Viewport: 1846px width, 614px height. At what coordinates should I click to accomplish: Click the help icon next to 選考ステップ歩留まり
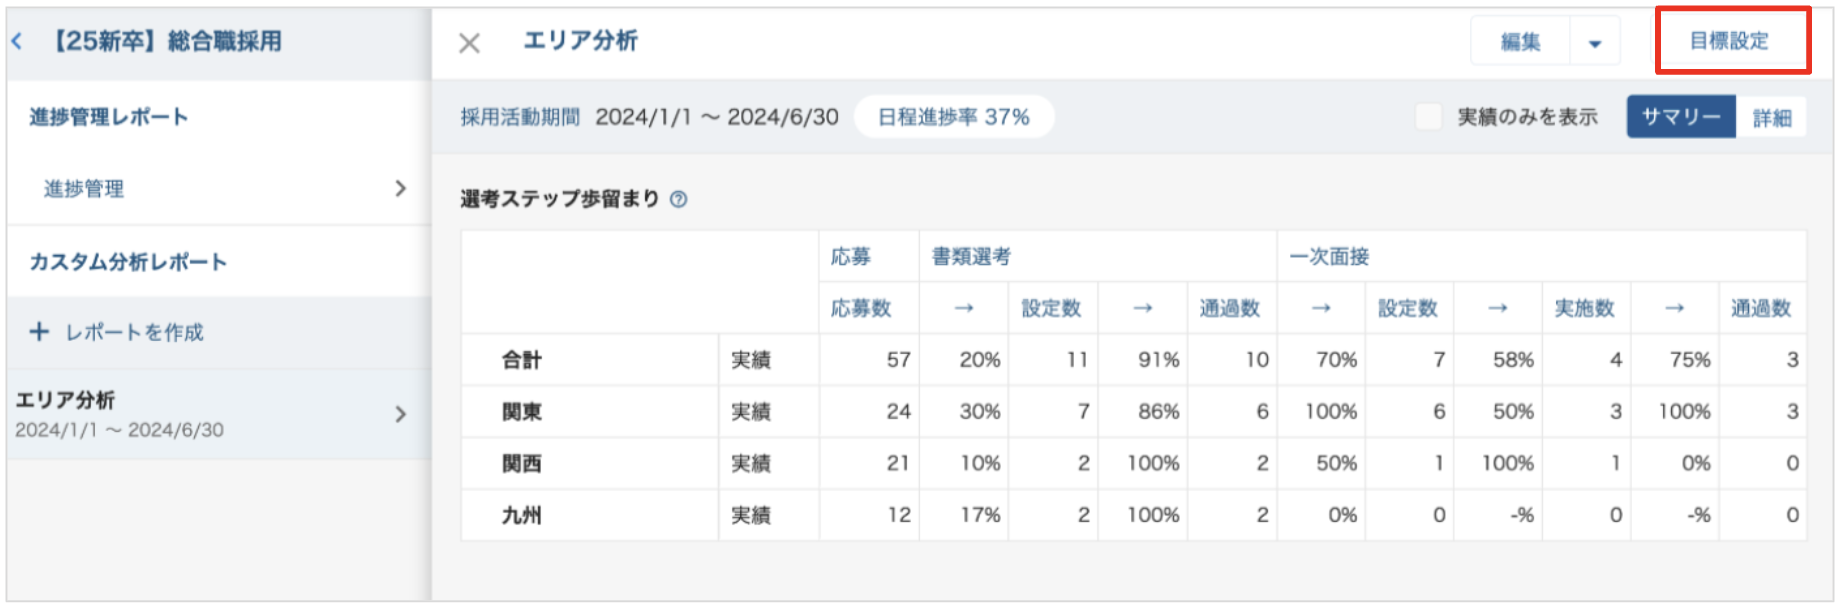pyautogui.click(x=679, y=199)
